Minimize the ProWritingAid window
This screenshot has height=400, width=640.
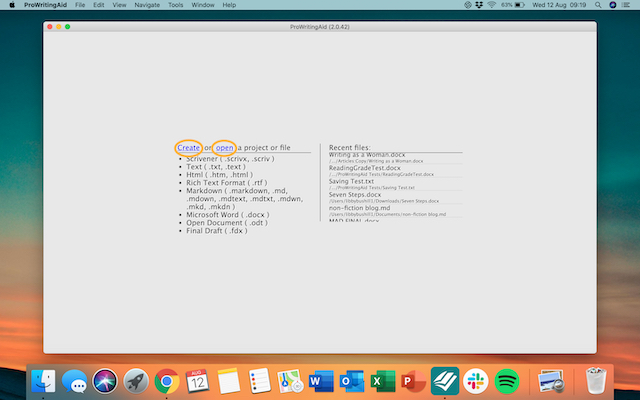tap(59, 27)
